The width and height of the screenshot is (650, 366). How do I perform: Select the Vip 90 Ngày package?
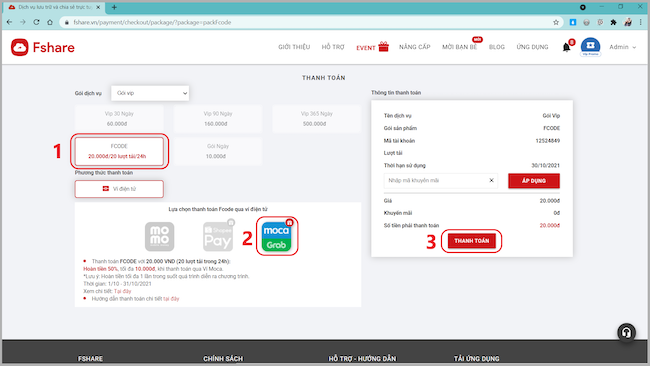tap(218, 119)
